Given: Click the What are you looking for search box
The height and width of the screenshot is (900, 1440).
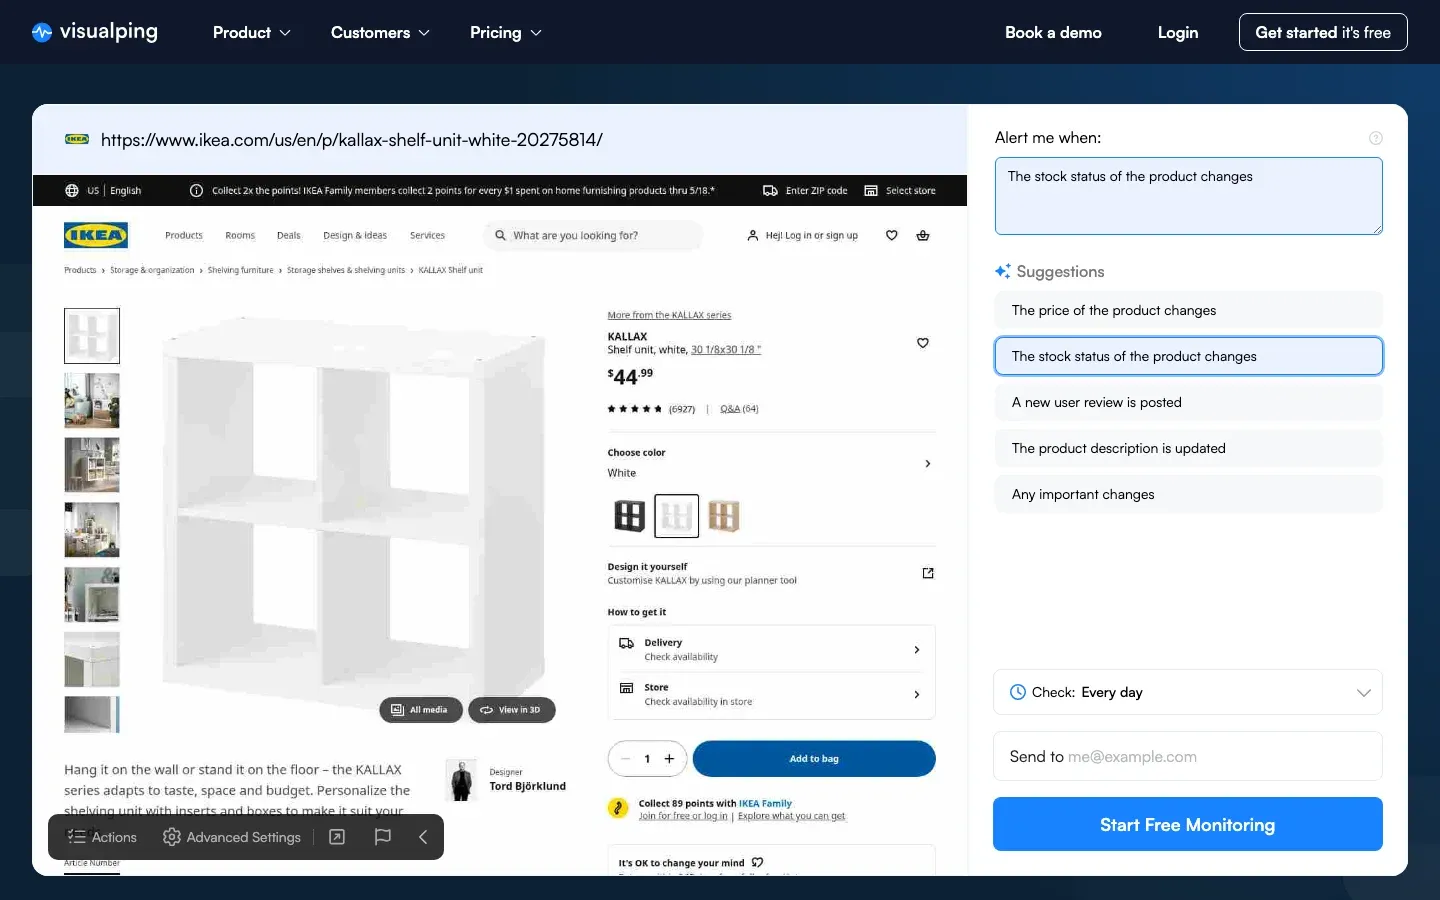Looking at the screenshot, I should (593, 236).
